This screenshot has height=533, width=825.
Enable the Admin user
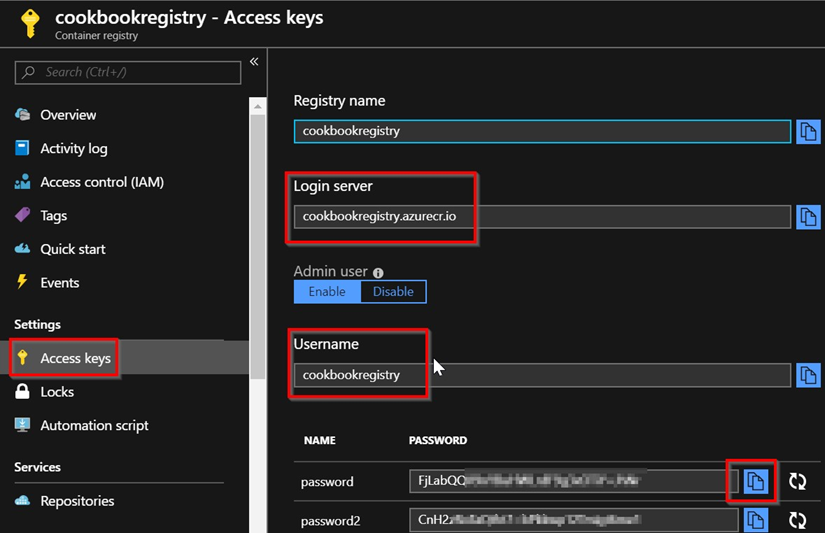tap(327, 292)
